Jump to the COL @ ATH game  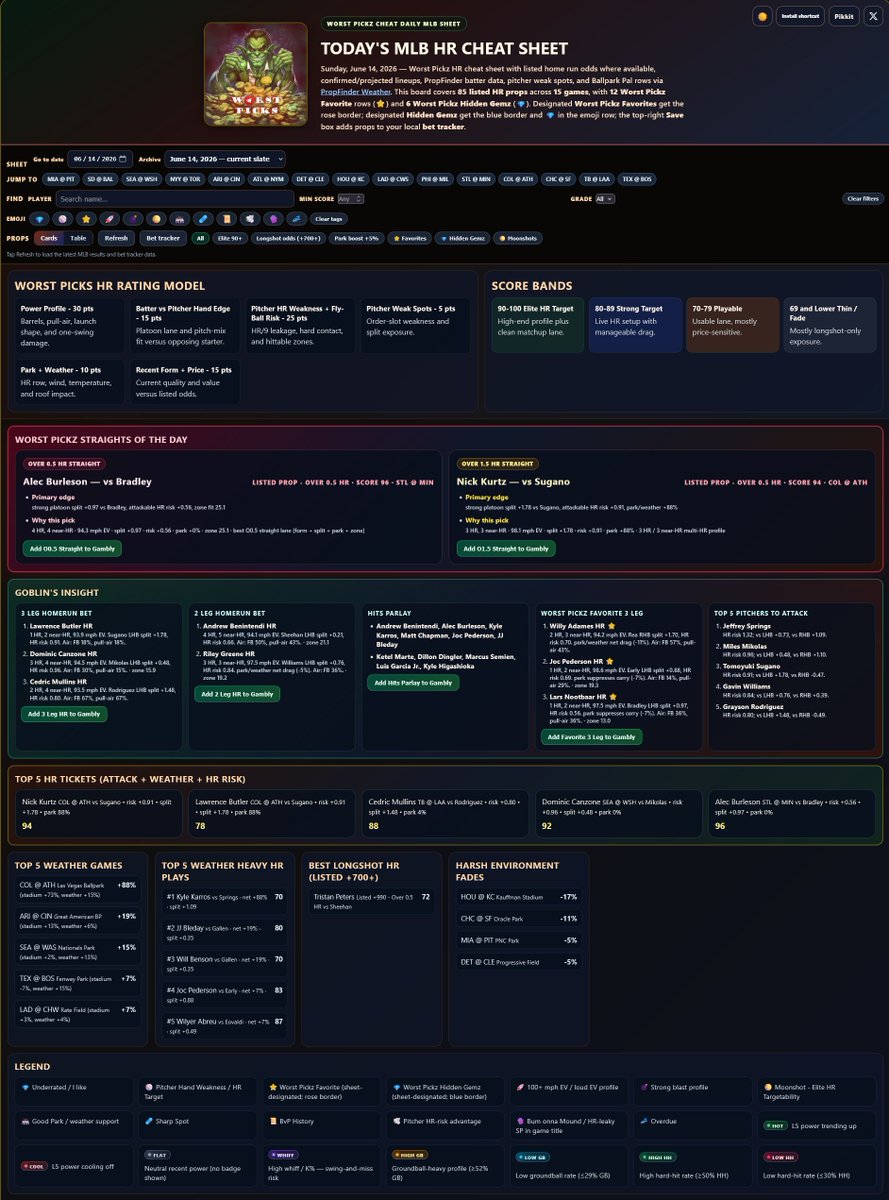pos(518,179)
